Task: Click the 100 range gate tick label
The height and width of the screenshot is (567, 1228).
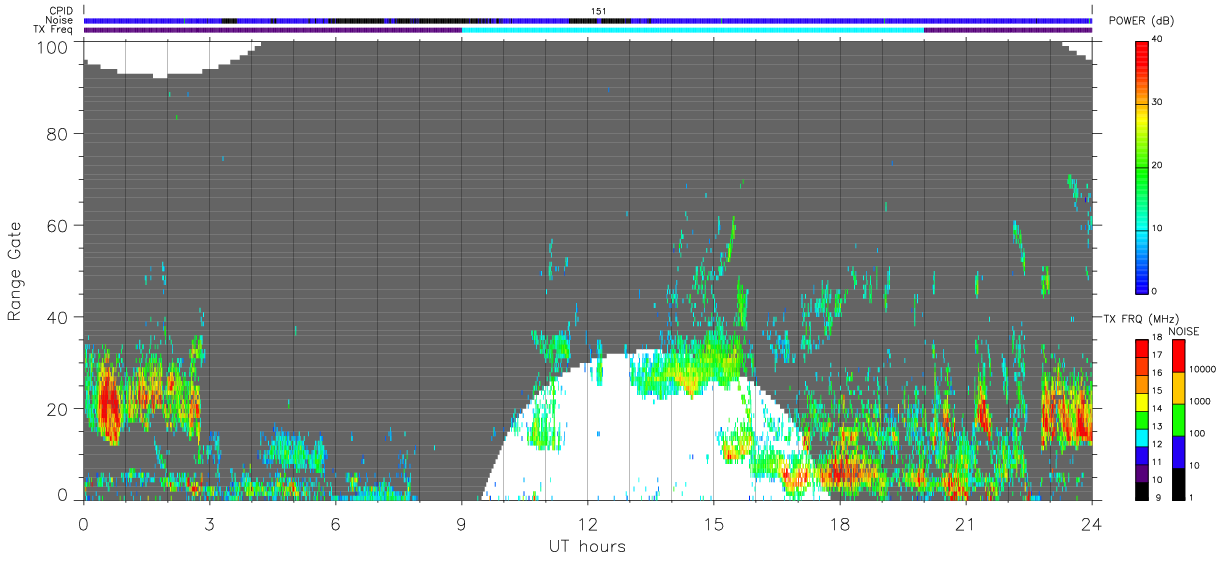Action: tap(52, 46)
